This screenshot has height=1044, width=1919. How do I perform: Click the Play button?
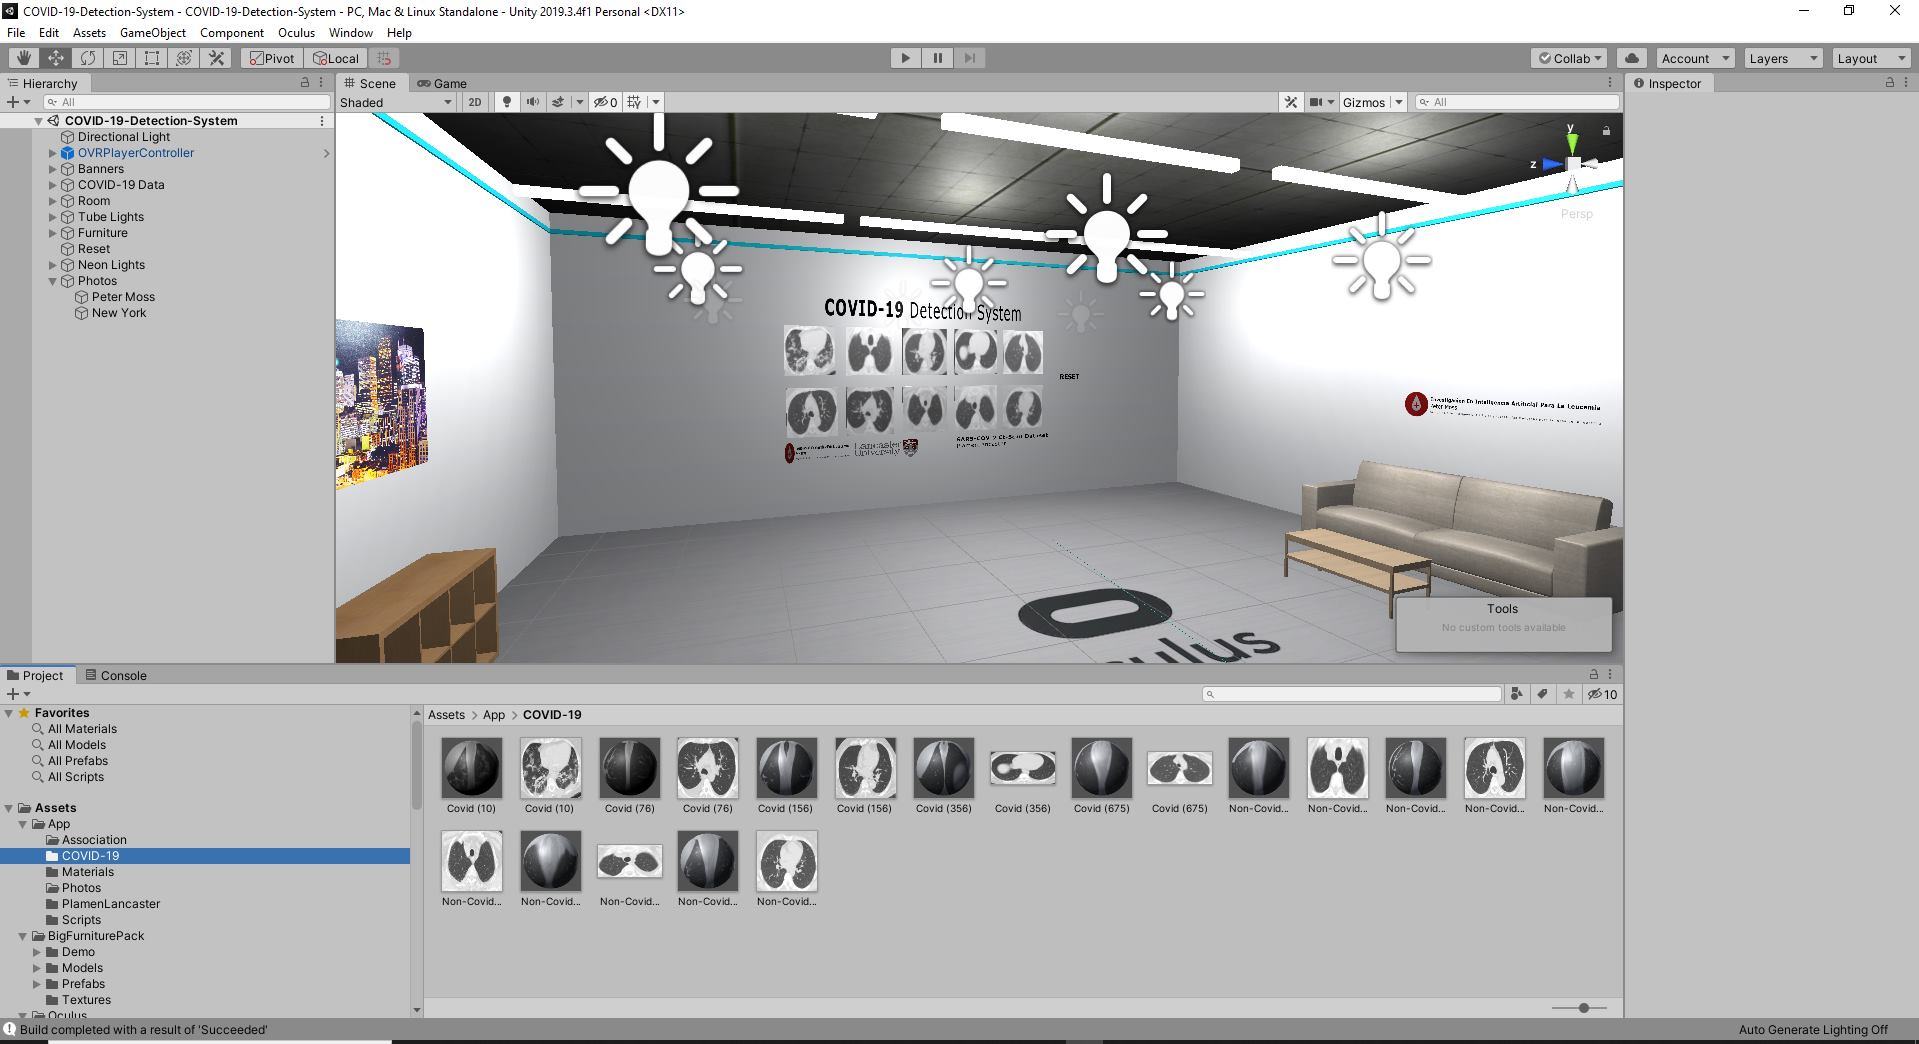pyautogui.click(x=905, y=58)
